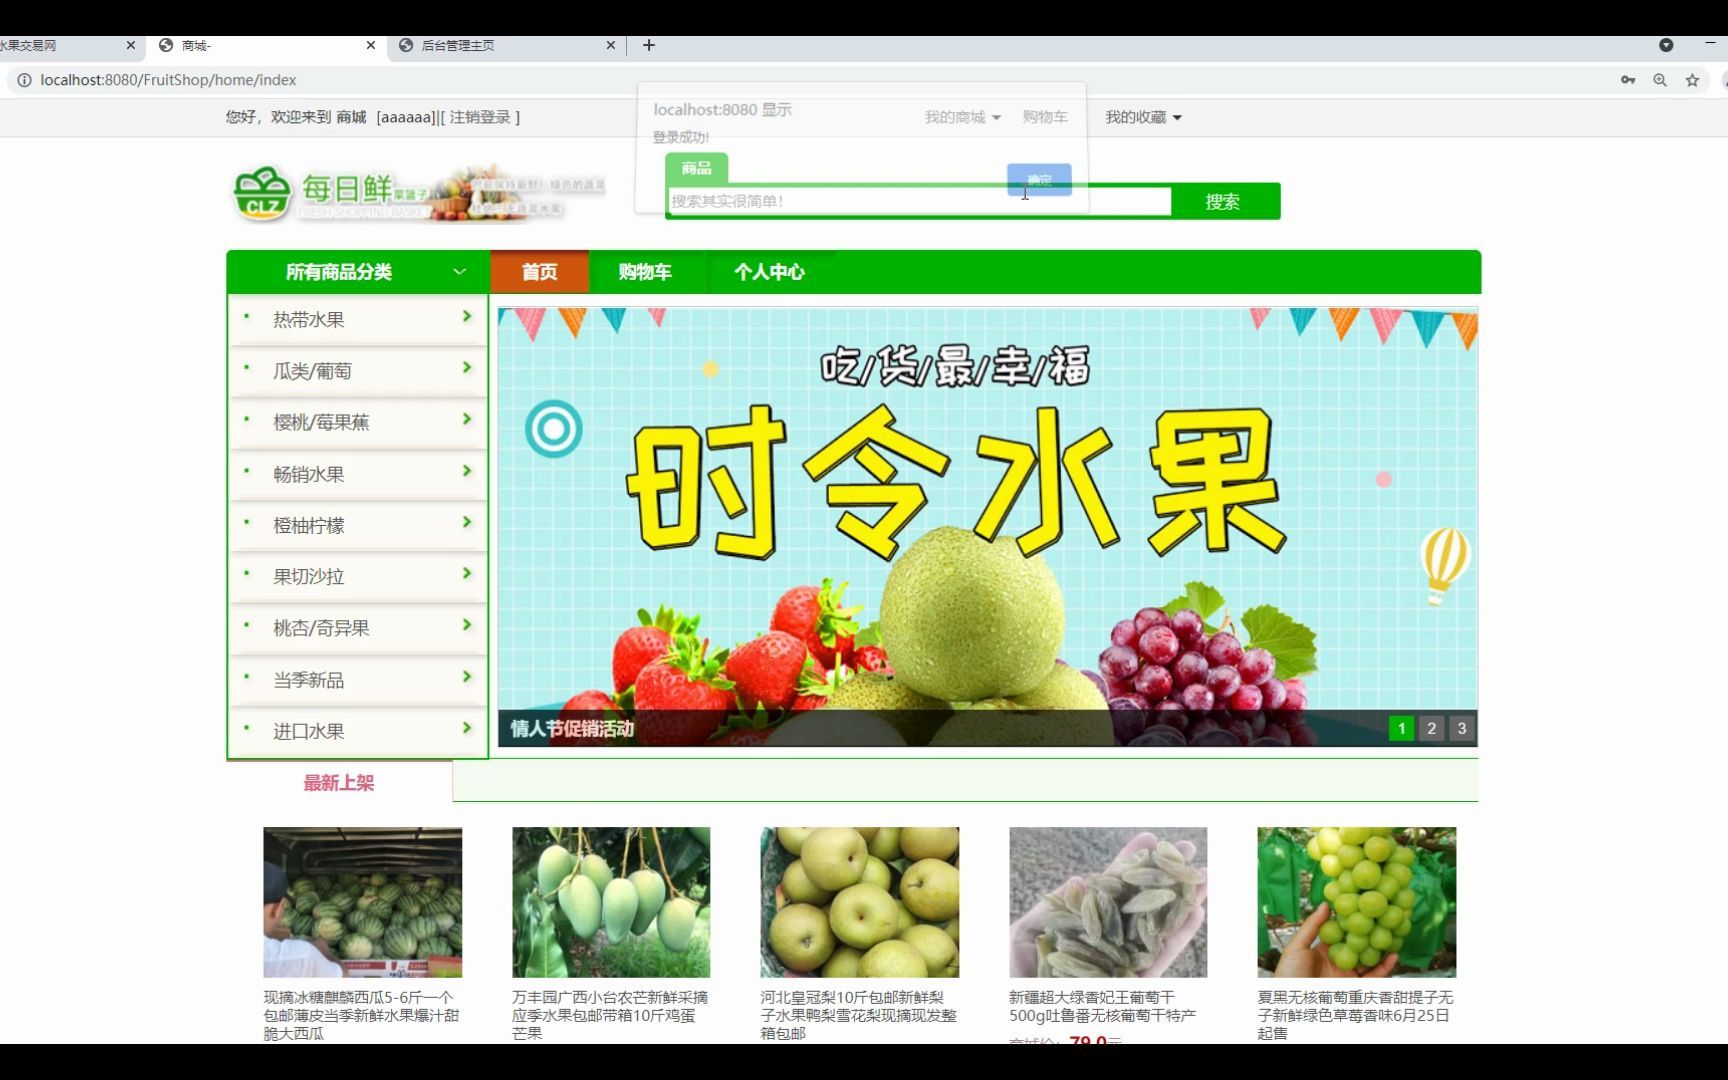Click the search input field

click(x=919, y=201)
